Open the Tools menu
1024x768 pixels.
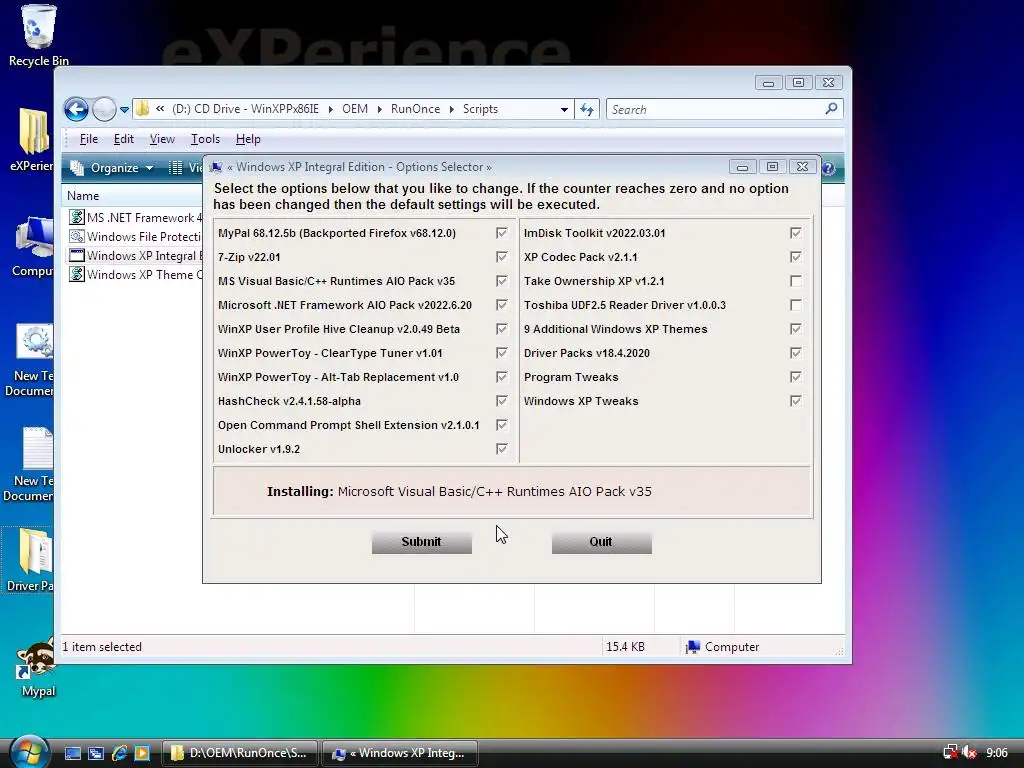(x=205, y=139)
